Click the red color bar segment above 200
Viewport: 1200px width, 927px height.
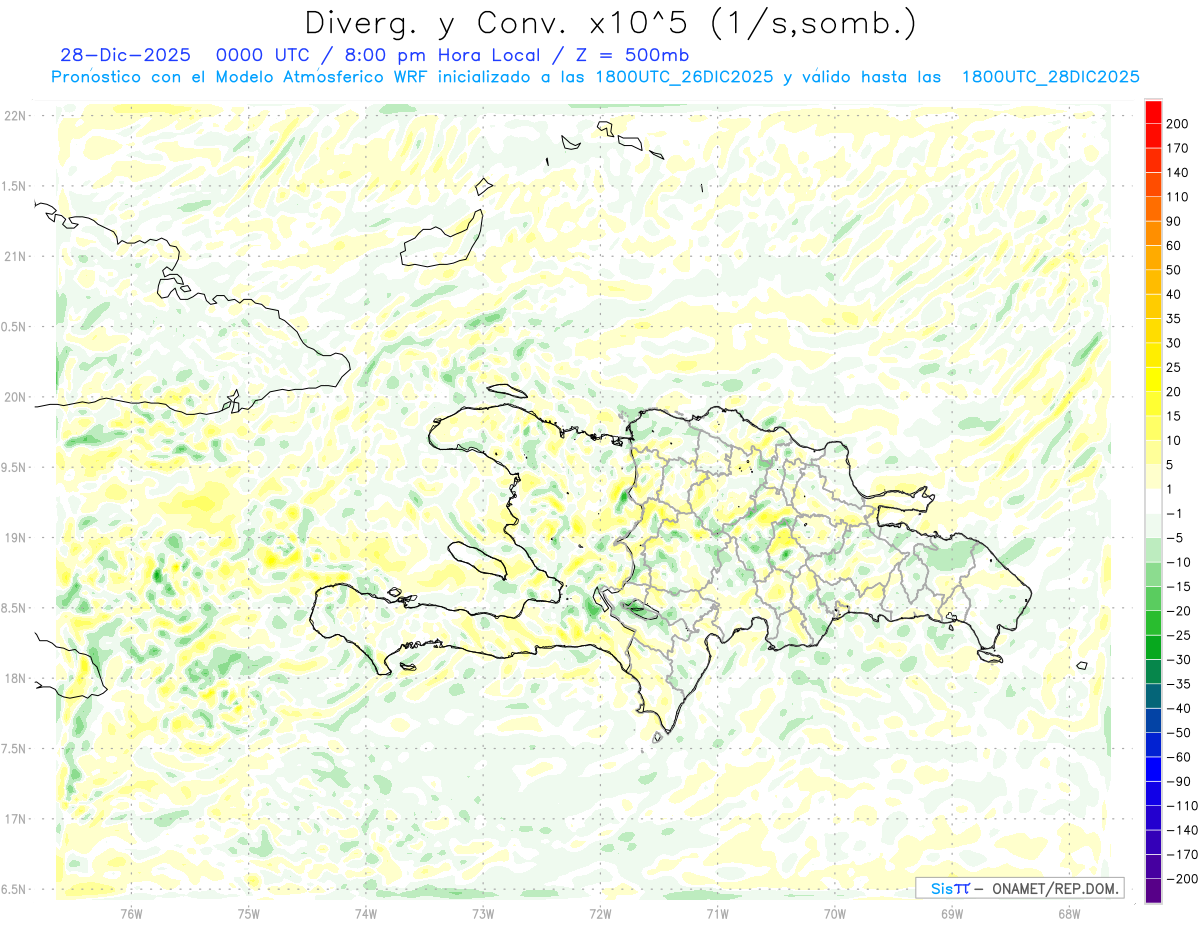click(1154, 110)
